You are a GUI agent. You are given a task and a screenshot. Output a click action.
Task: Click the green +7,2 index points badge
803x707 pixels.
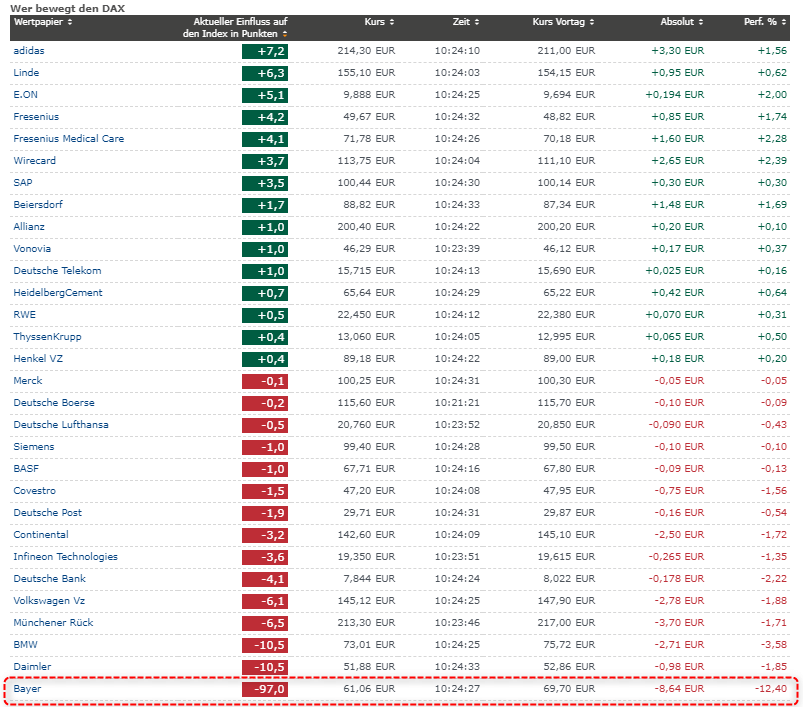coord(265,51)
